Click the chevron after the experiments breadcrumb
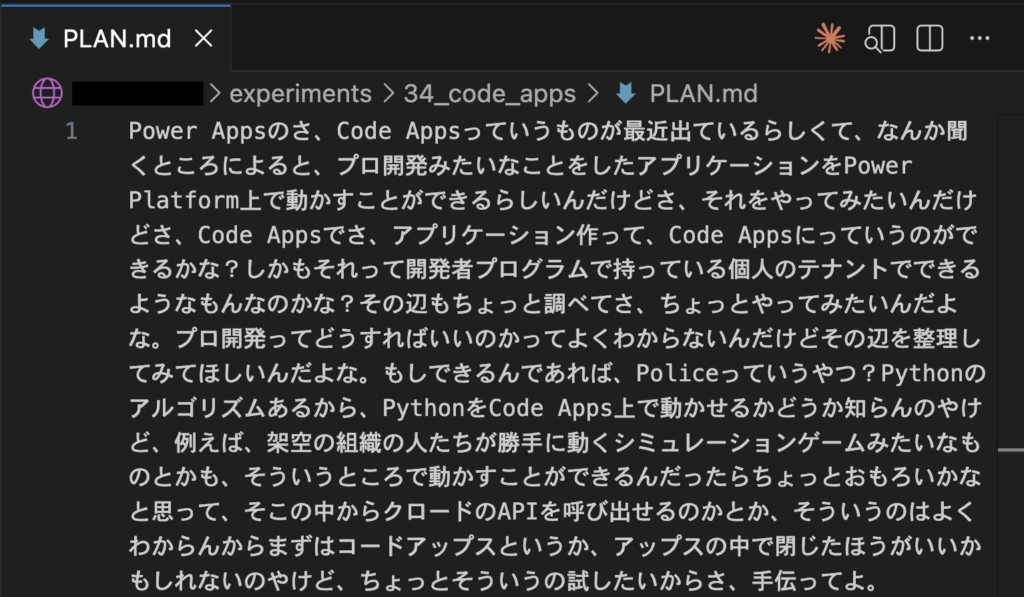Screen dimensions: 1024x597 [387, 94]
